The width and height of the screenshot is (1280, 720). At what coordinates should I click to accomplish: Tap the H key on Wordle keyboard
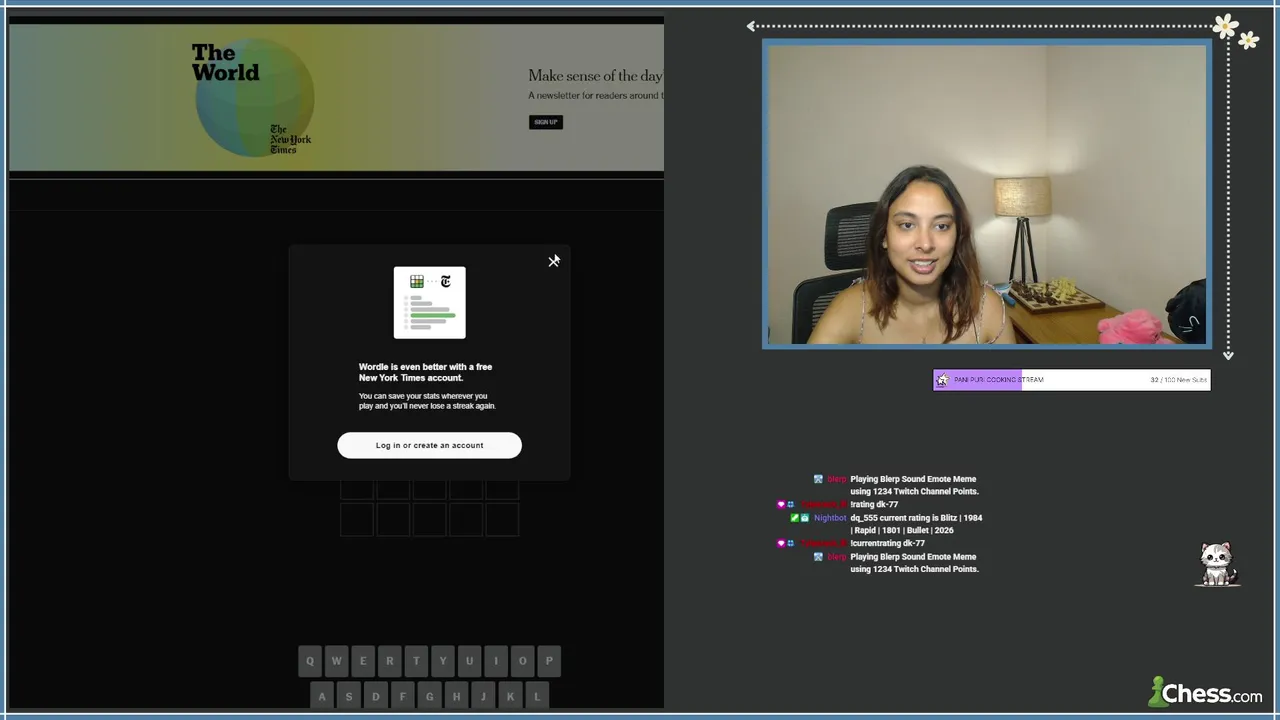point(457,696)
